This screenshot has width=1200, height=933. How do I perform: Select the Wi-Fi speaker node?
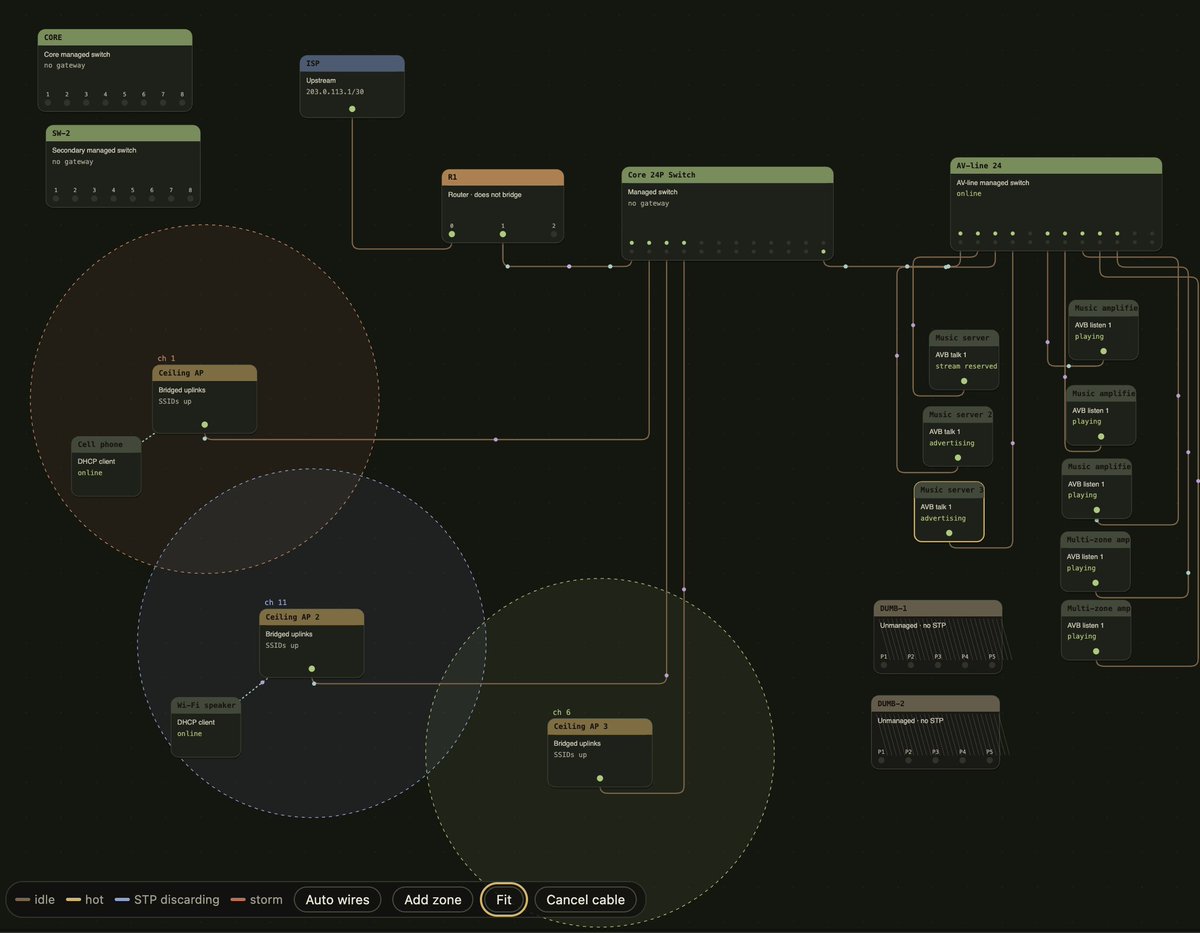pyautogui.click(x=205, y=727)
